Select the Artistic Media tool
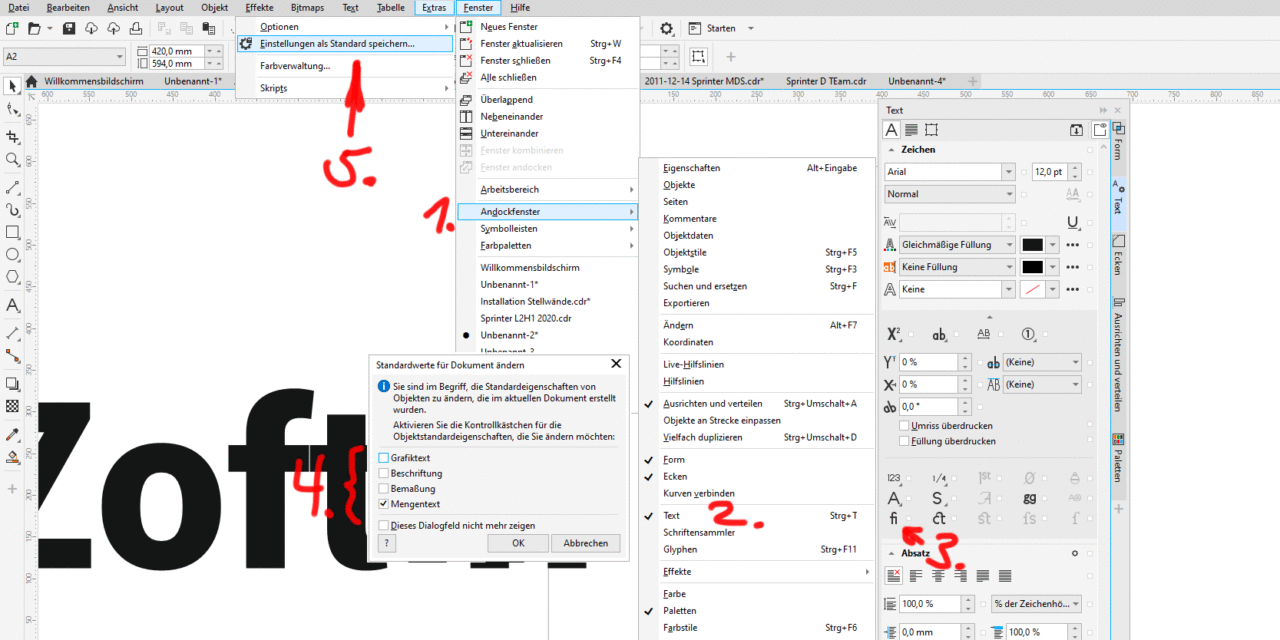This screenshot has width=1280, height=640. [12, 210]
